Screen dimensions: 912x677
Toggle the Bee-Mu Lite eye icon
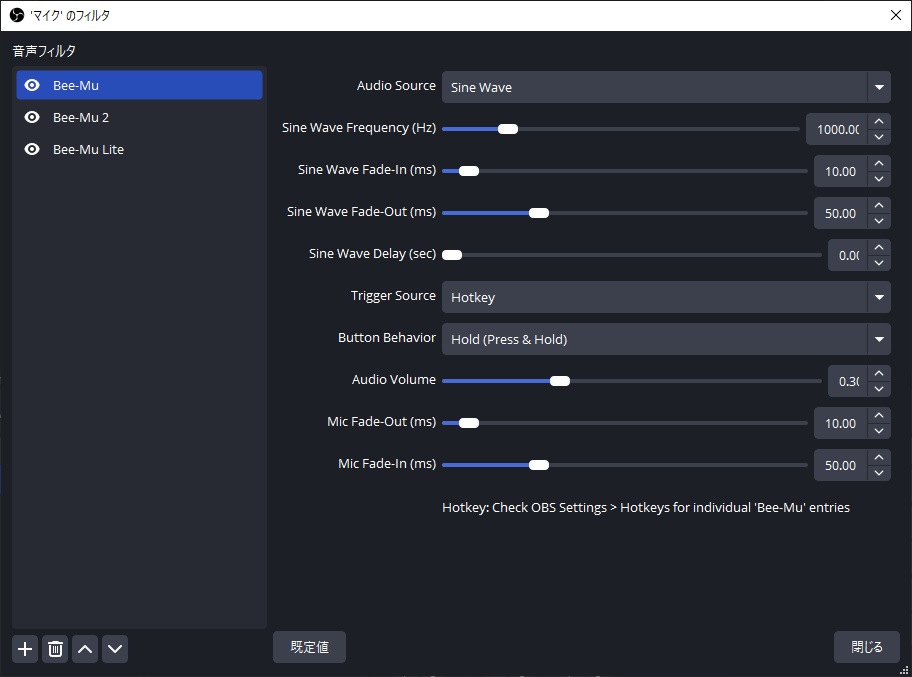click(32, 149)
